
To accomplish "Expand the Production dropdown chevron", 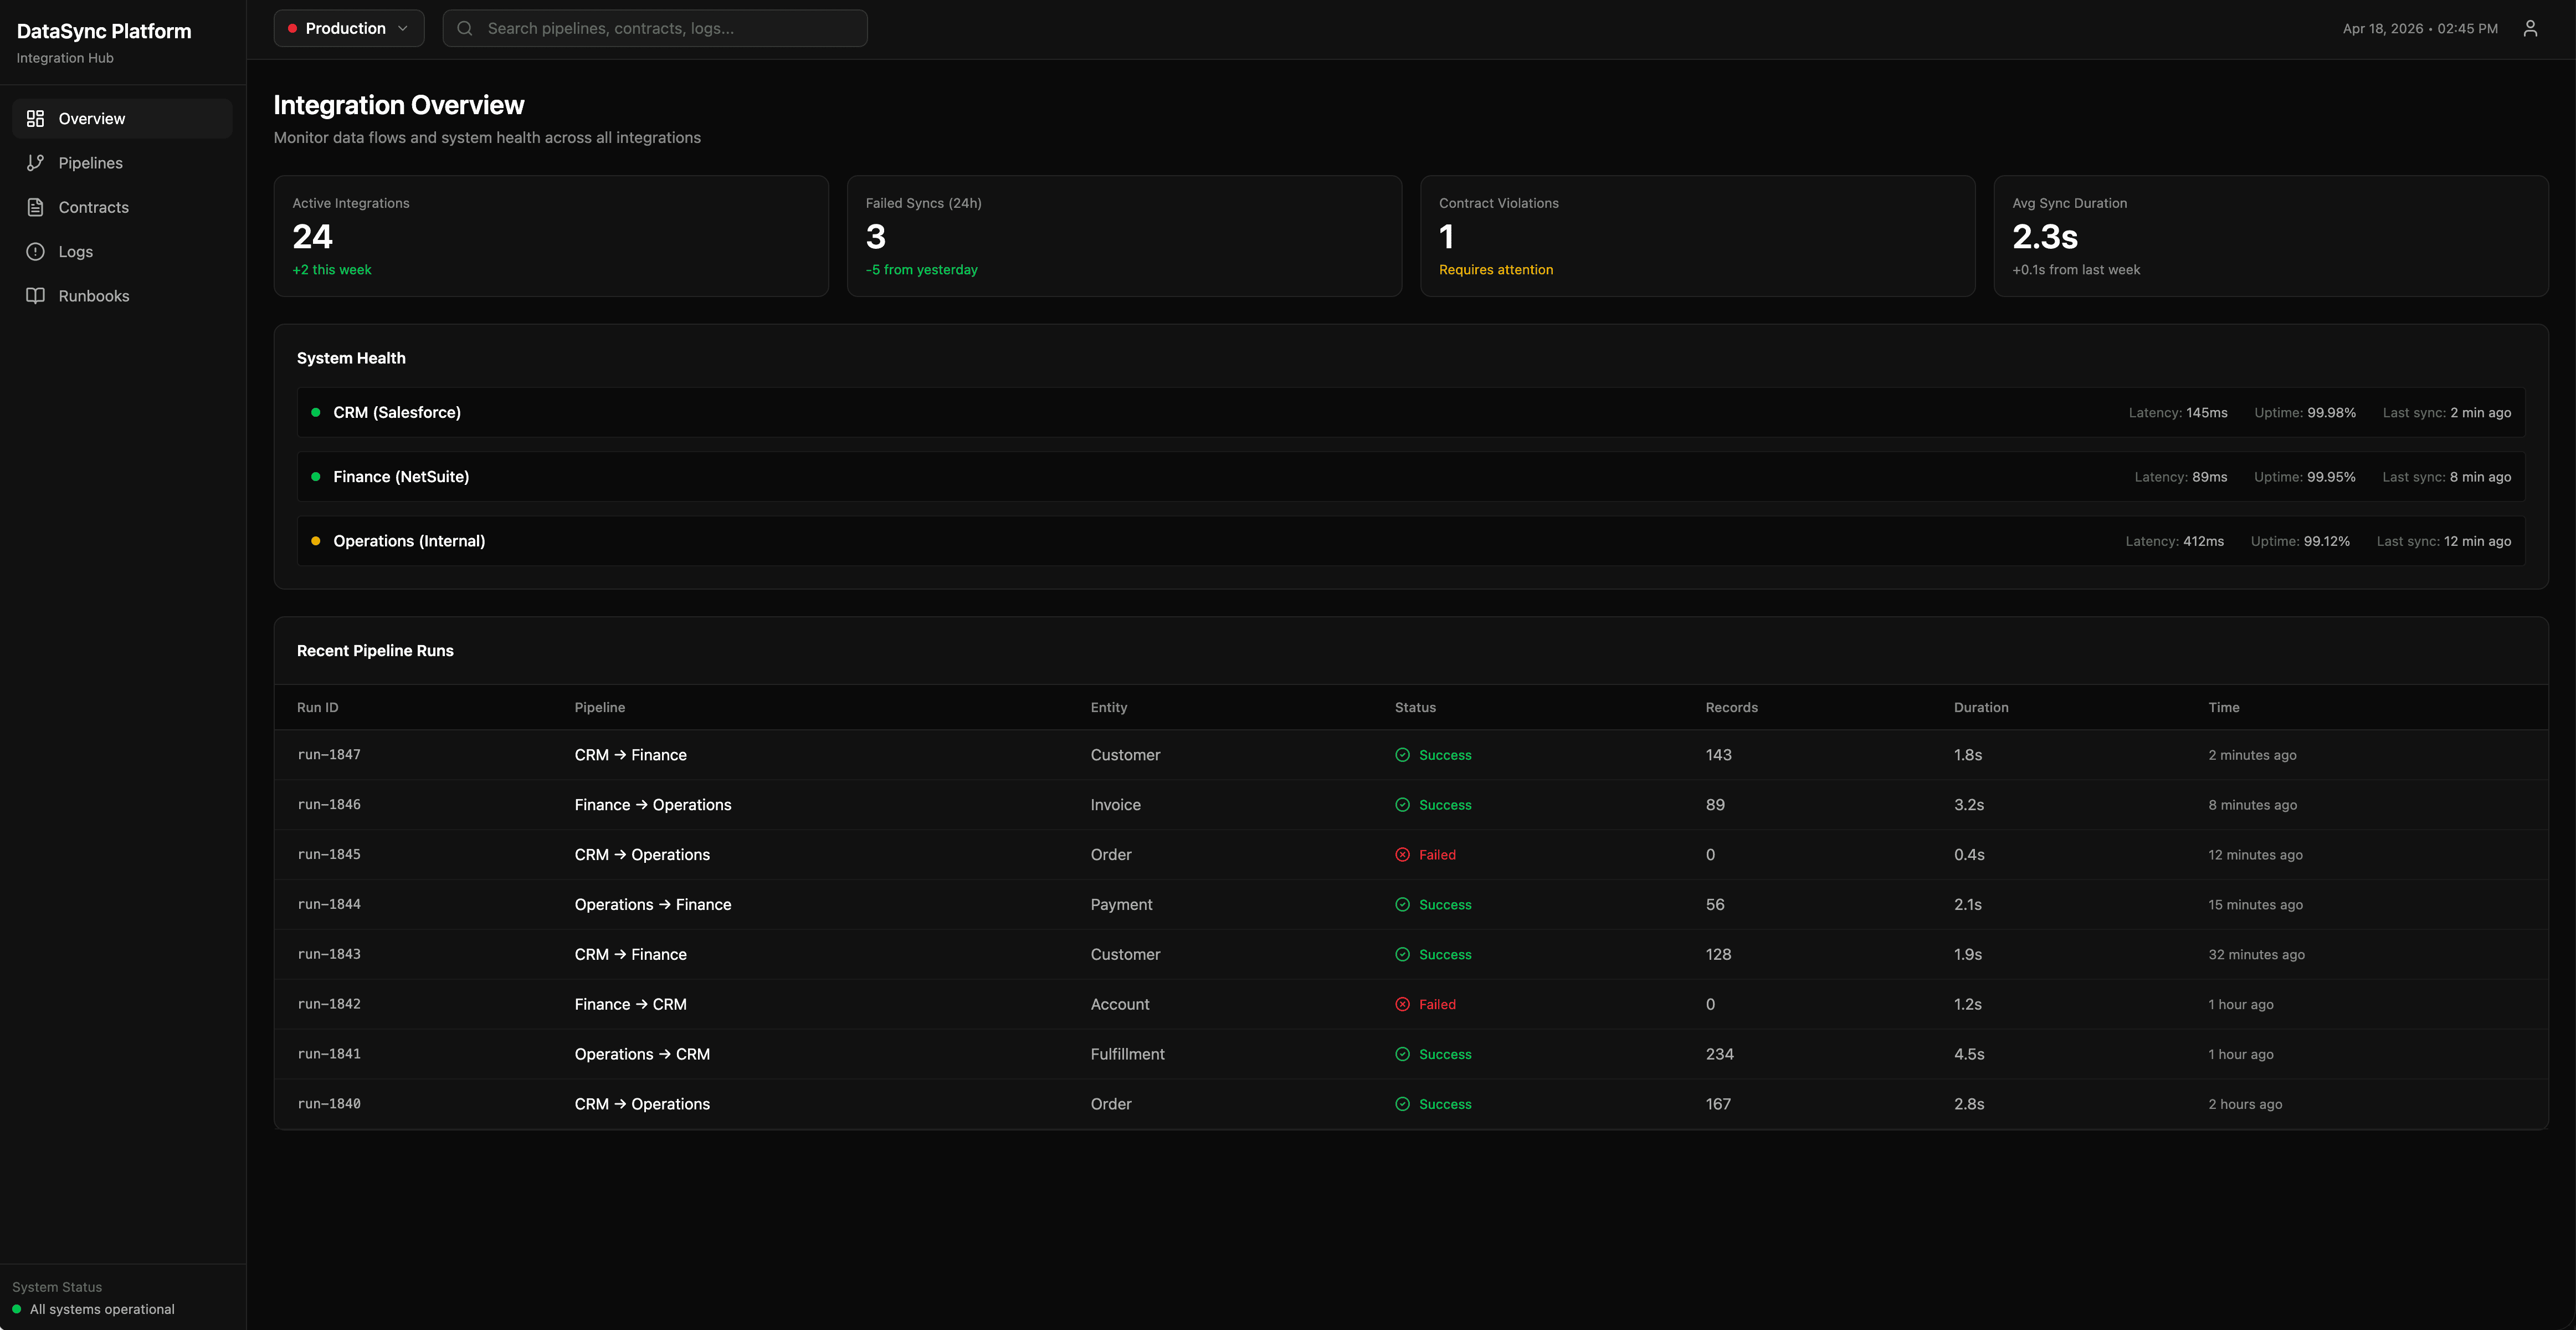I will (x=403, y=28).
